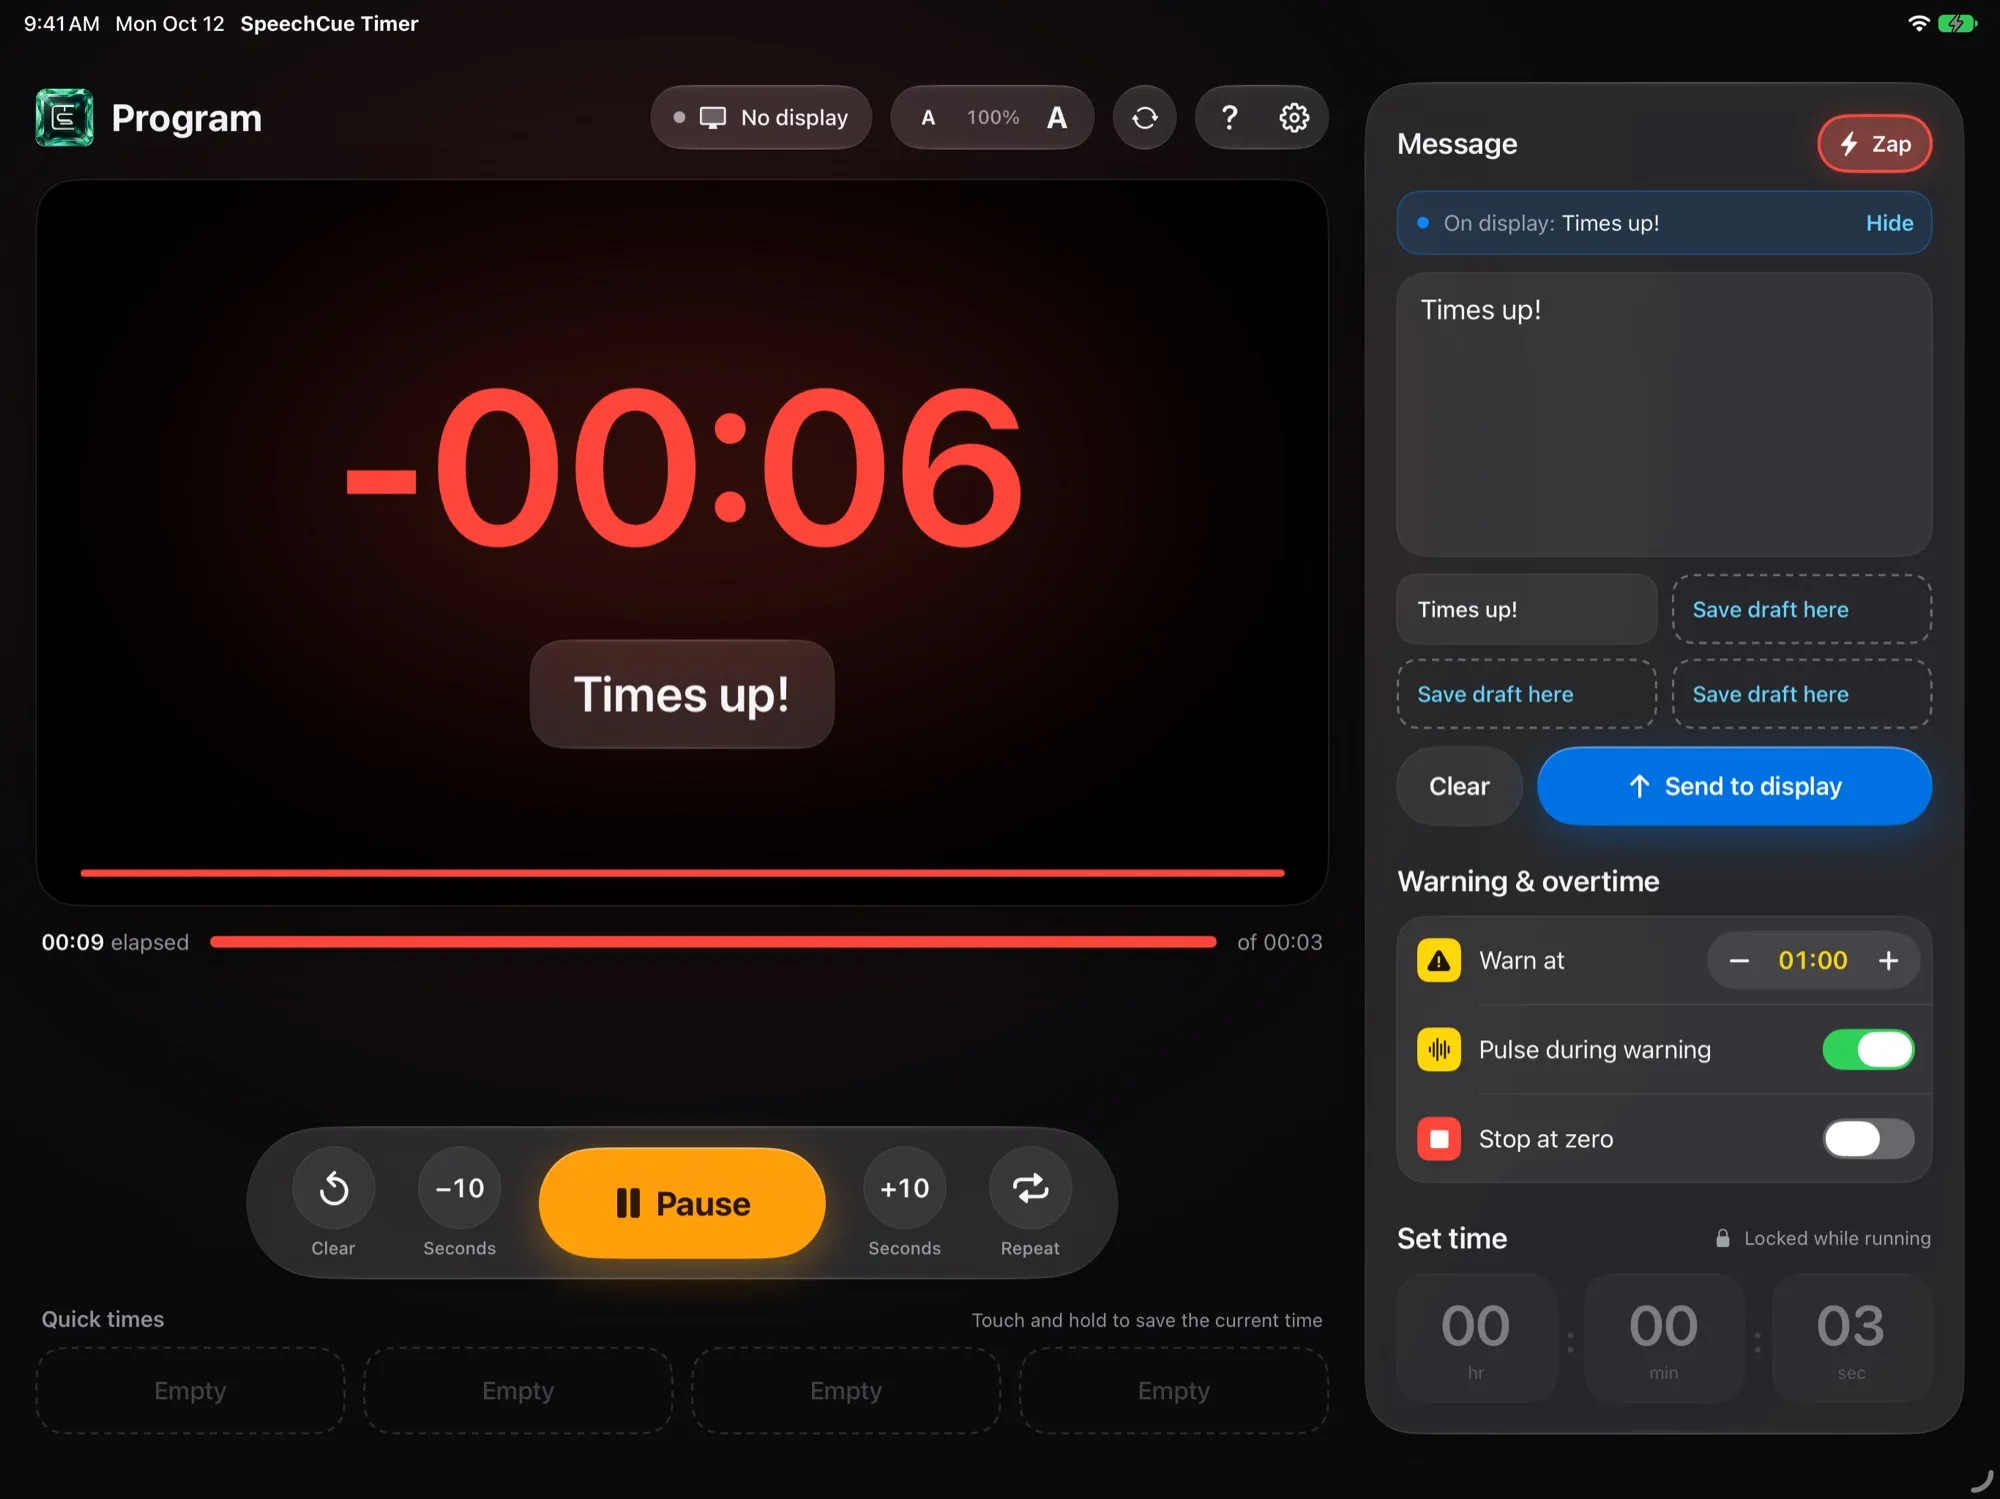Reset timer with the Clear icon

(333, 1188)
